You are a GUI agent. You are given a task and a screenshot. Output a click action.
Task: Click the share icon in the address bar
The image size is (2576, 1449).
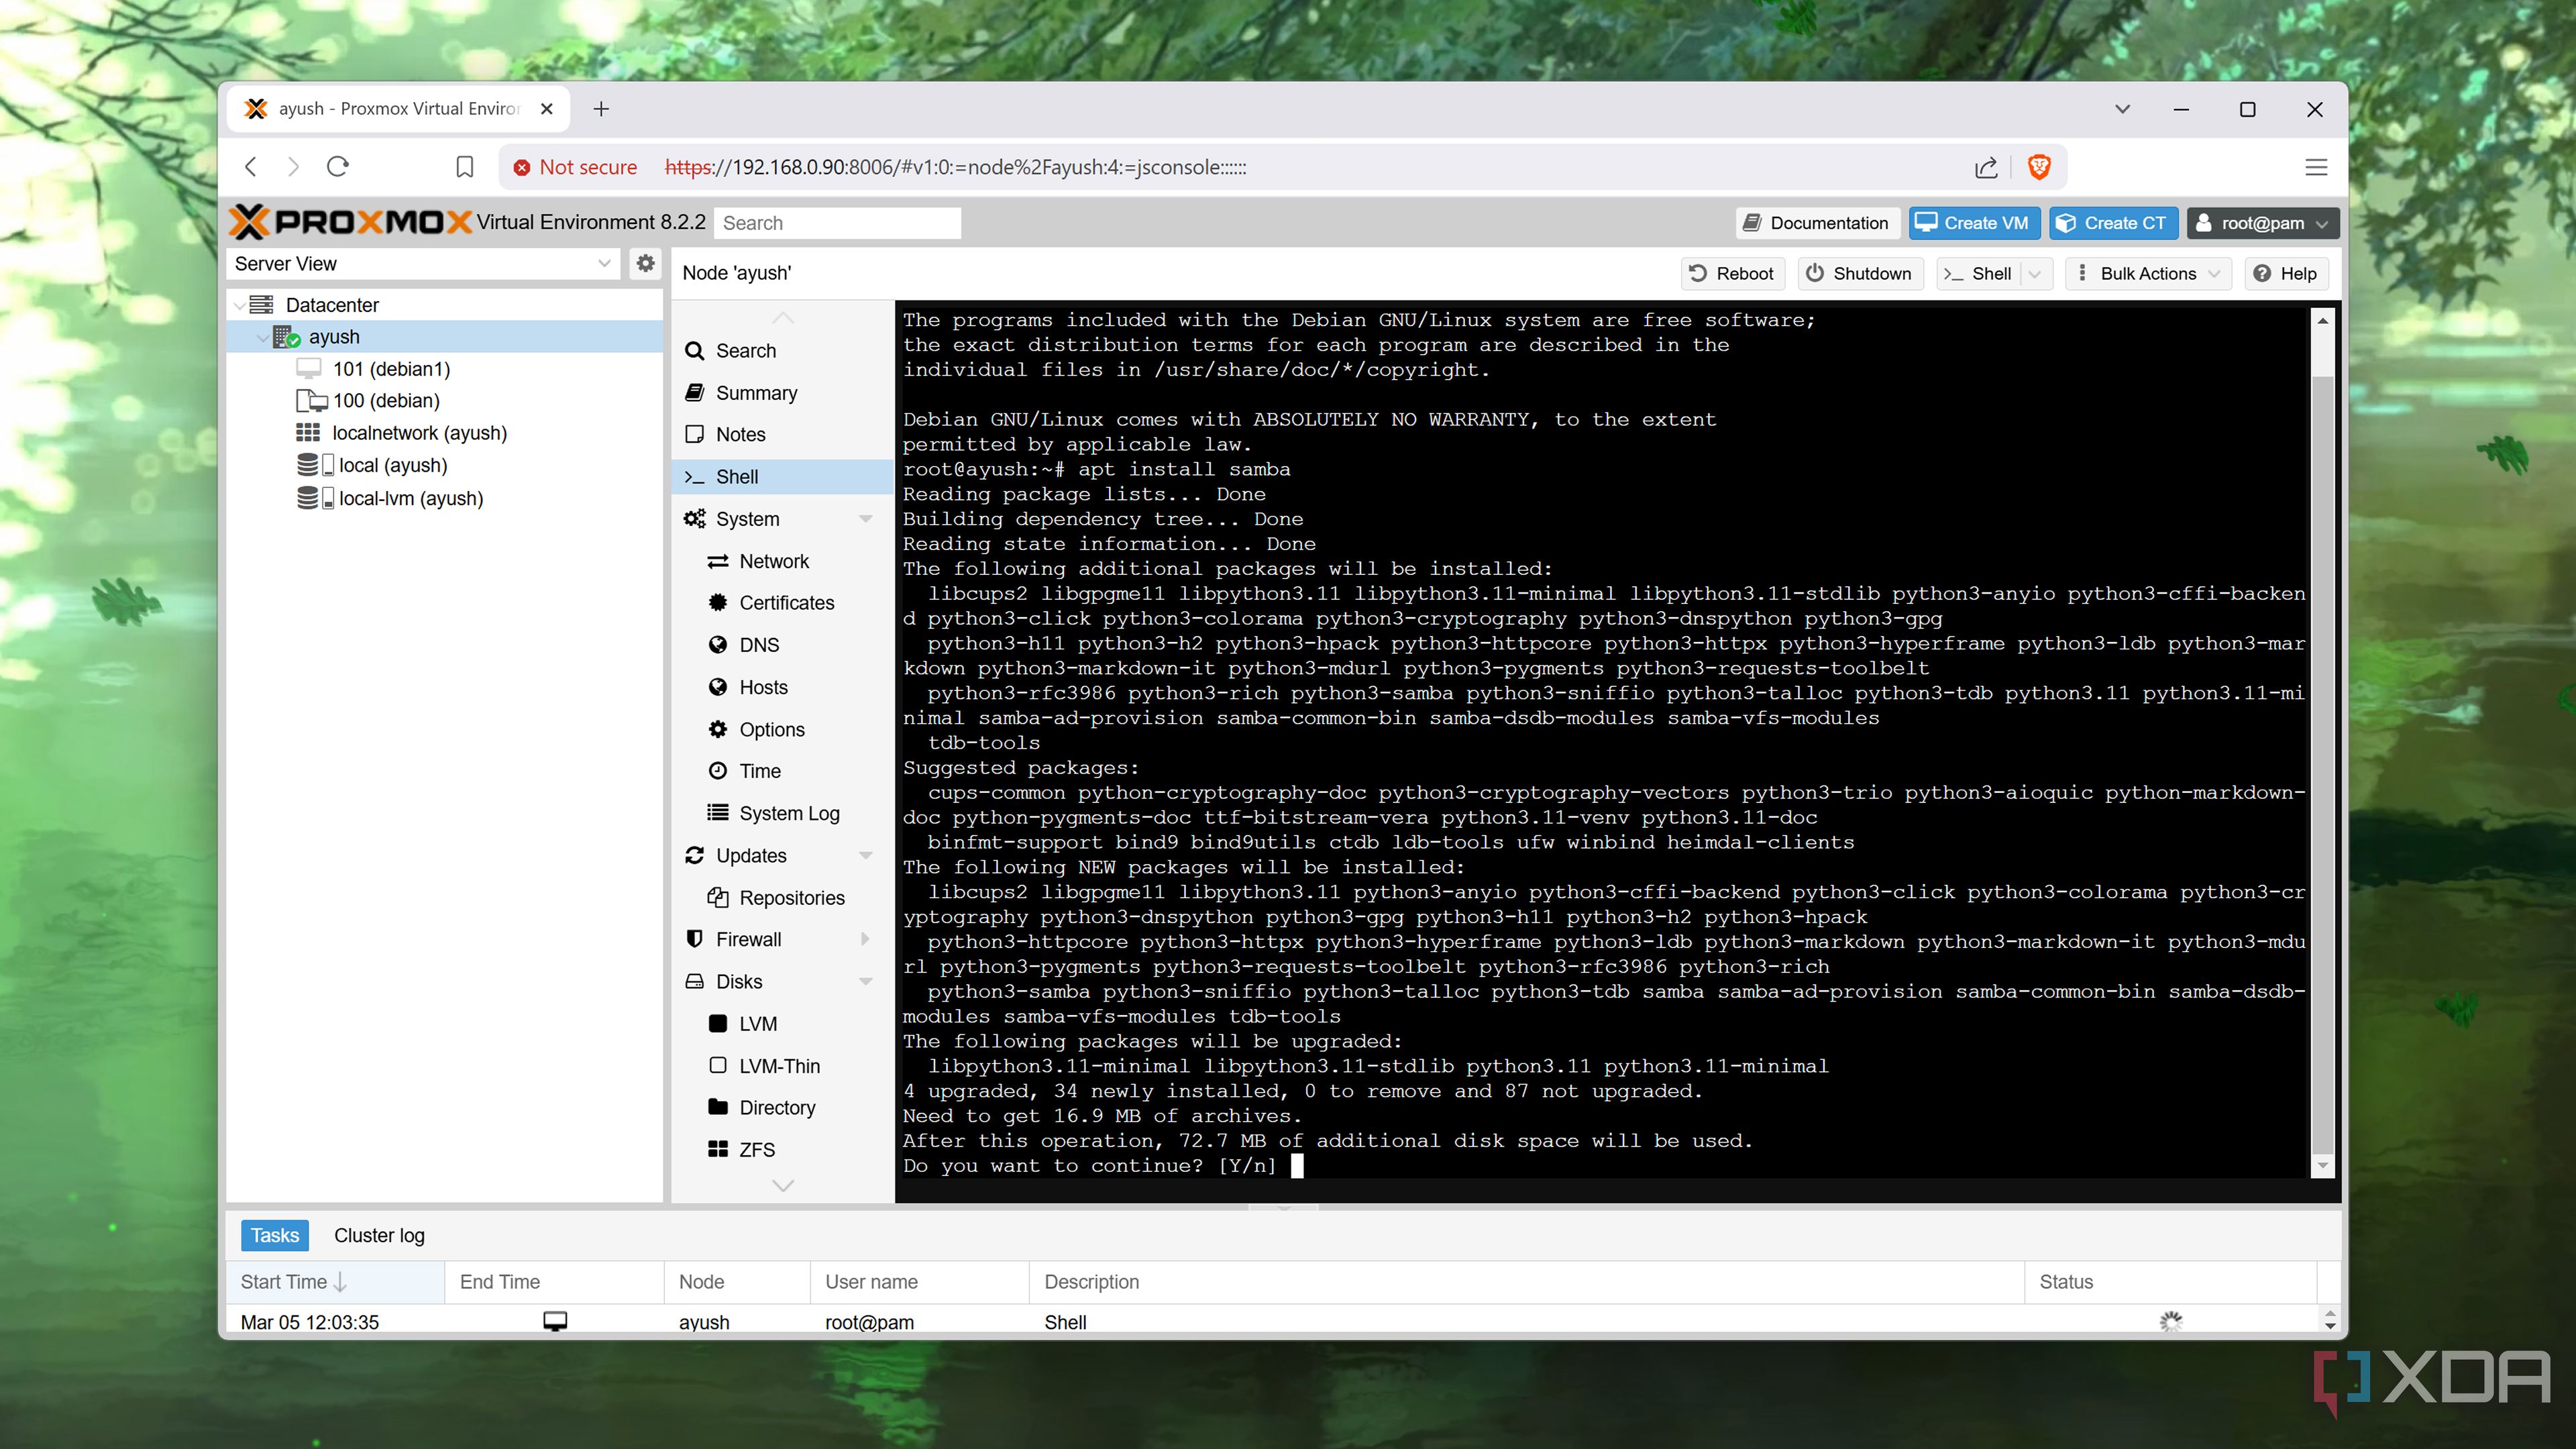tap(1987, 167)
